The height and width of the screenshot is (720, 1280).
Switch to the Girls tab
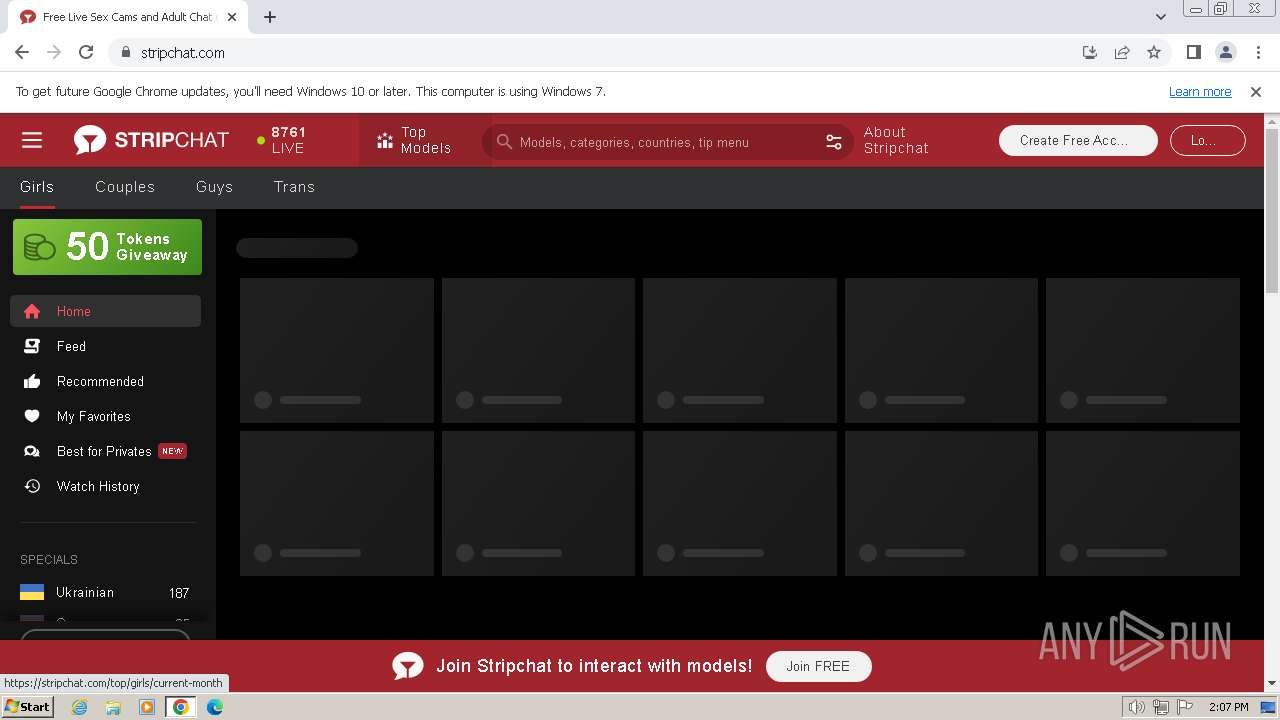(x=37, y=187)
